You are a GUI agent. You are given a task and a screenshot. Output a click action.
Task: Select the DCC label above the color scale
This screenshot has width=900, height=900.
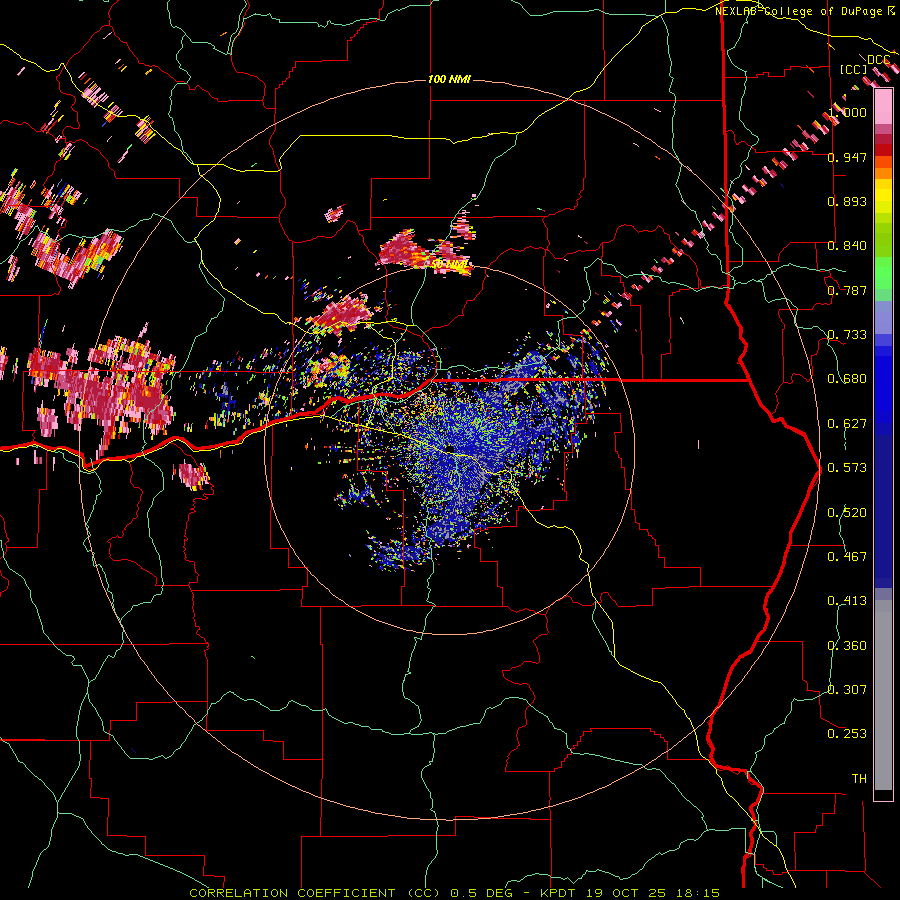[x=879, y=60]
